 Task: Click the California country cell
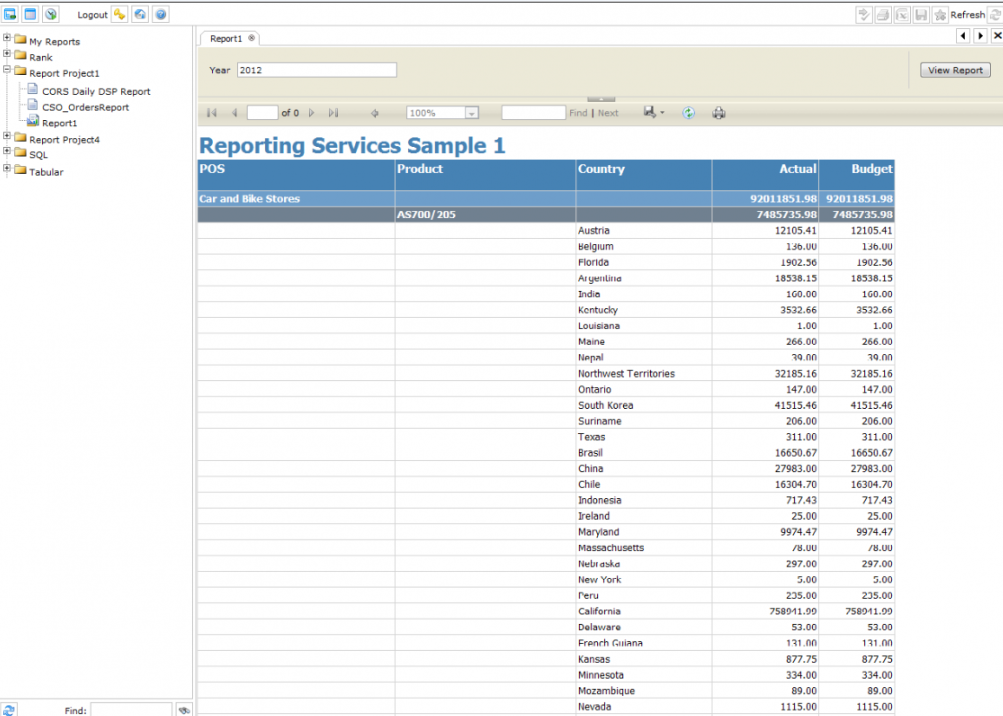pos(644,611)
